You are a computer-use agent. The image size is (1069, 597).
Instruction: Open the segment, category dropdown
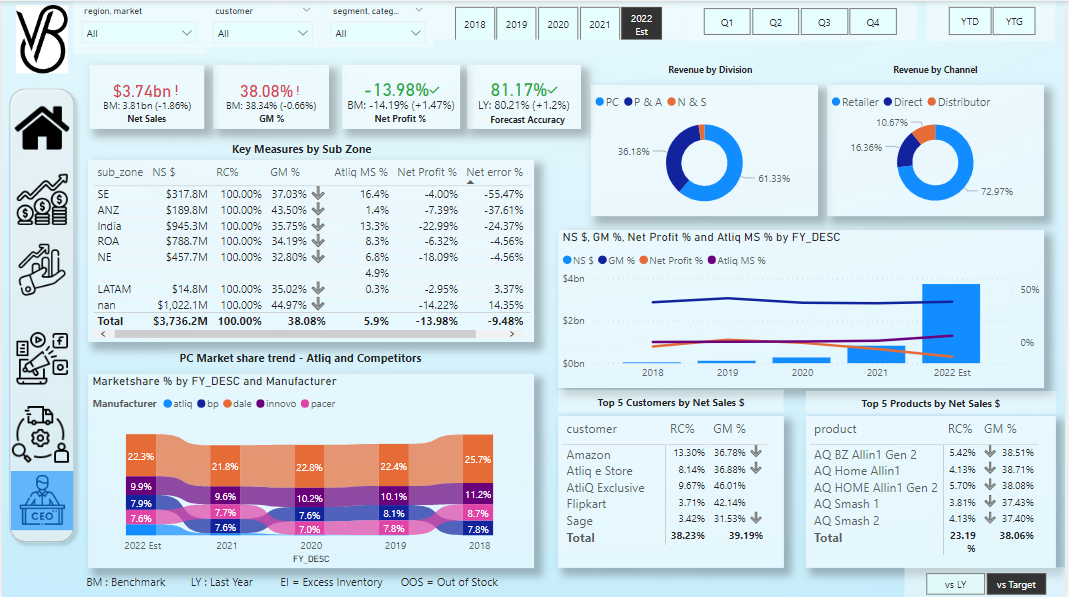click(x=379, y=33)
